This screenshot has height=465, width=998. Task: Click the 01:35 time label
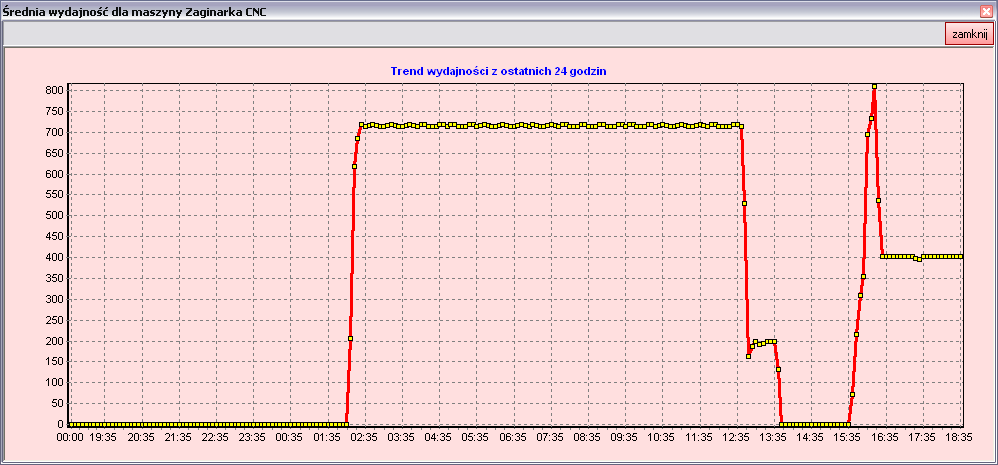[x=327, y=438]
